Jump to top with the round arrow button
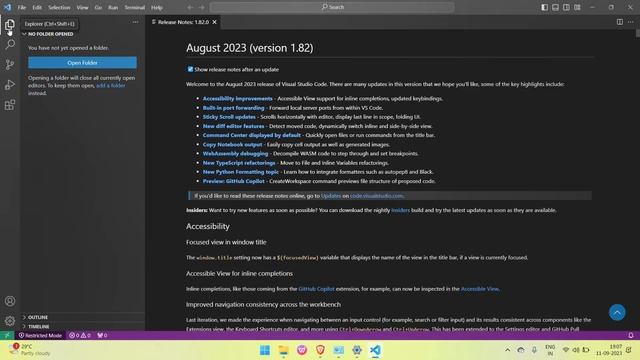This screenshot has height=360, width=640. tap(617, 313)
